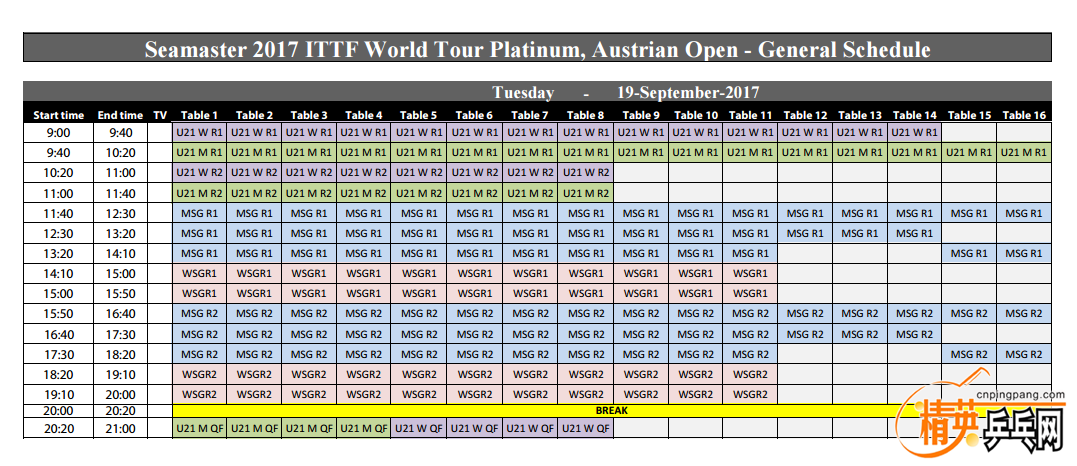Click the 21:00 end time cell

(x=120, y=428)
